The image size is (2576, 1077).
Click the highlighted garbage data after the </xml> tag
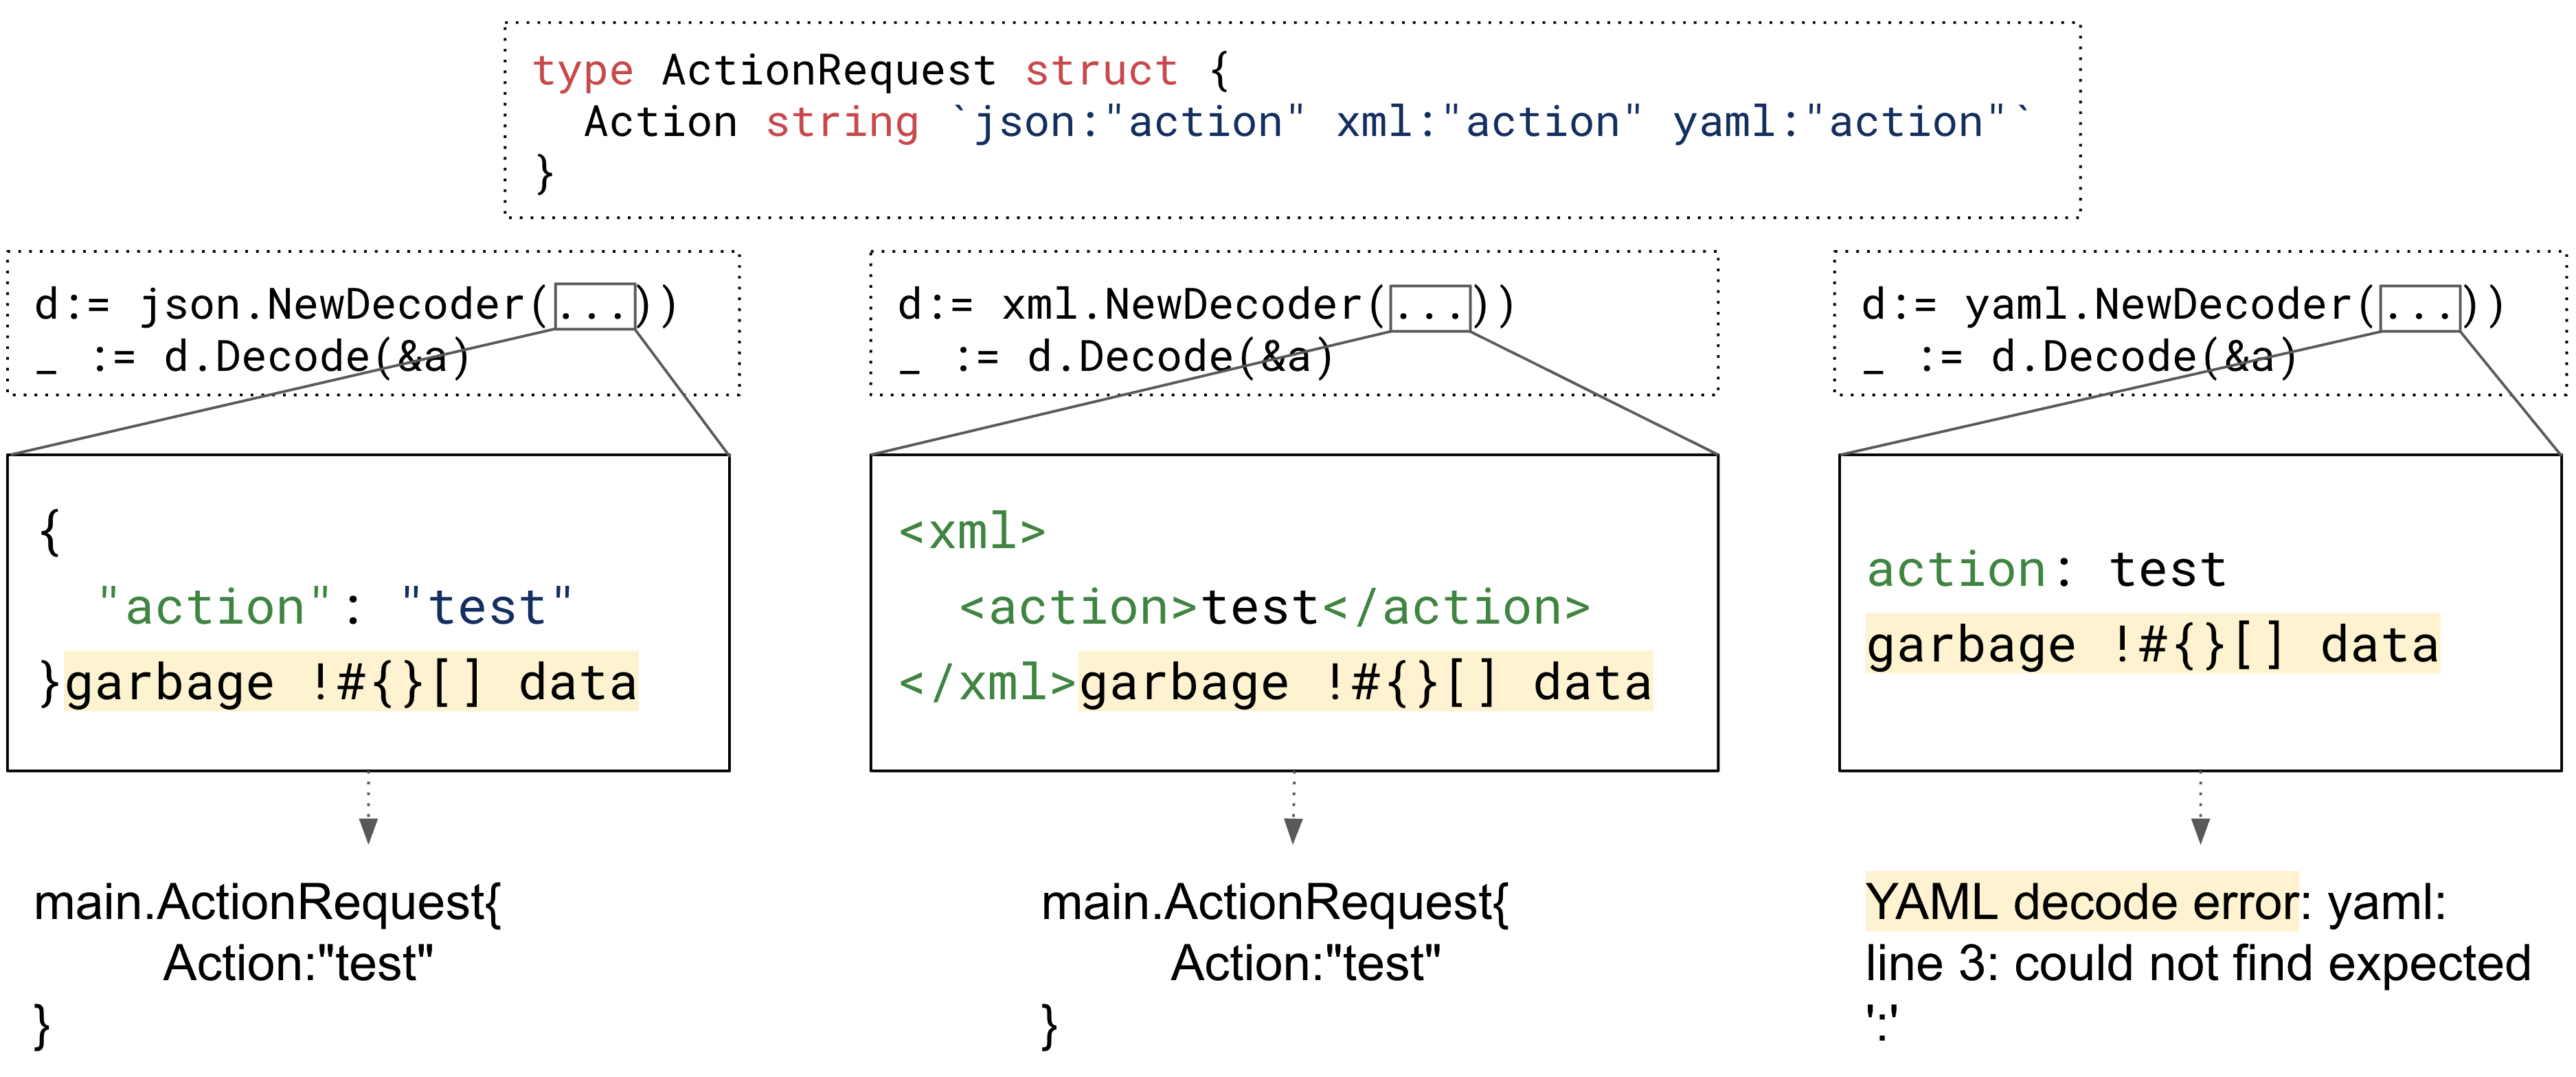click(x=1365, y=683)
